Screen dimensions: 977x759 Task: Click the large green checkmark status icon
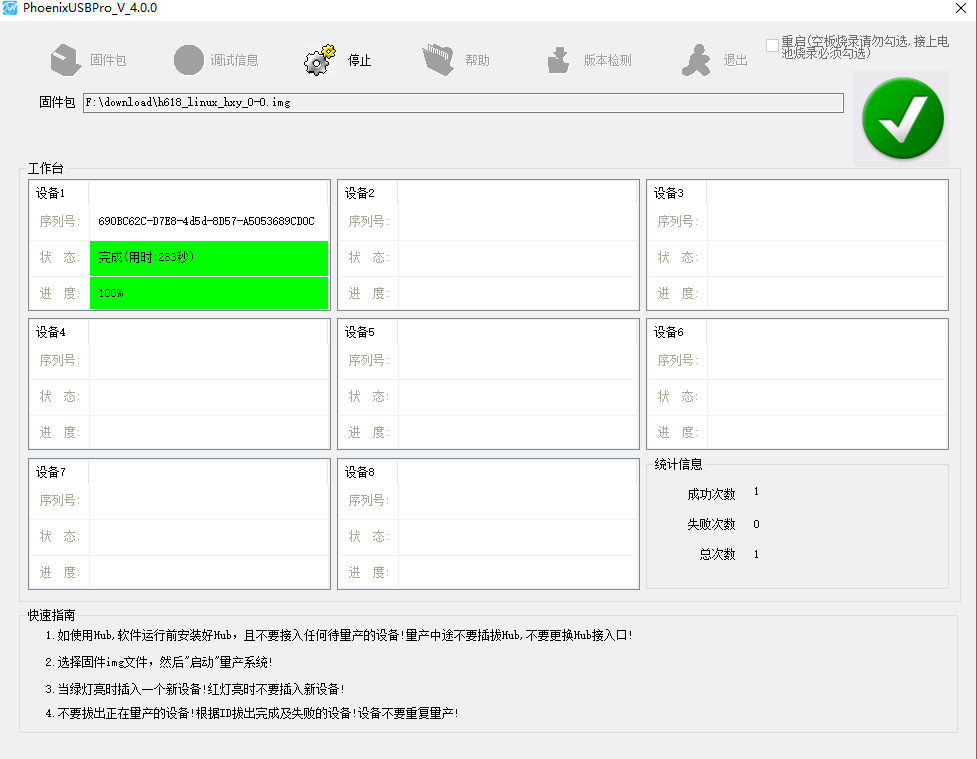pos(902,118)
